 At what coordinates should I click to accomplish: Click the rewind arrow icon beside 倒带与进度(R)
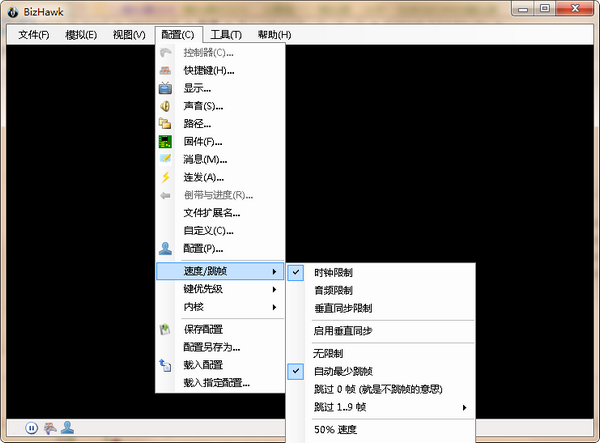pyautogui.click(x=165, y=195)
